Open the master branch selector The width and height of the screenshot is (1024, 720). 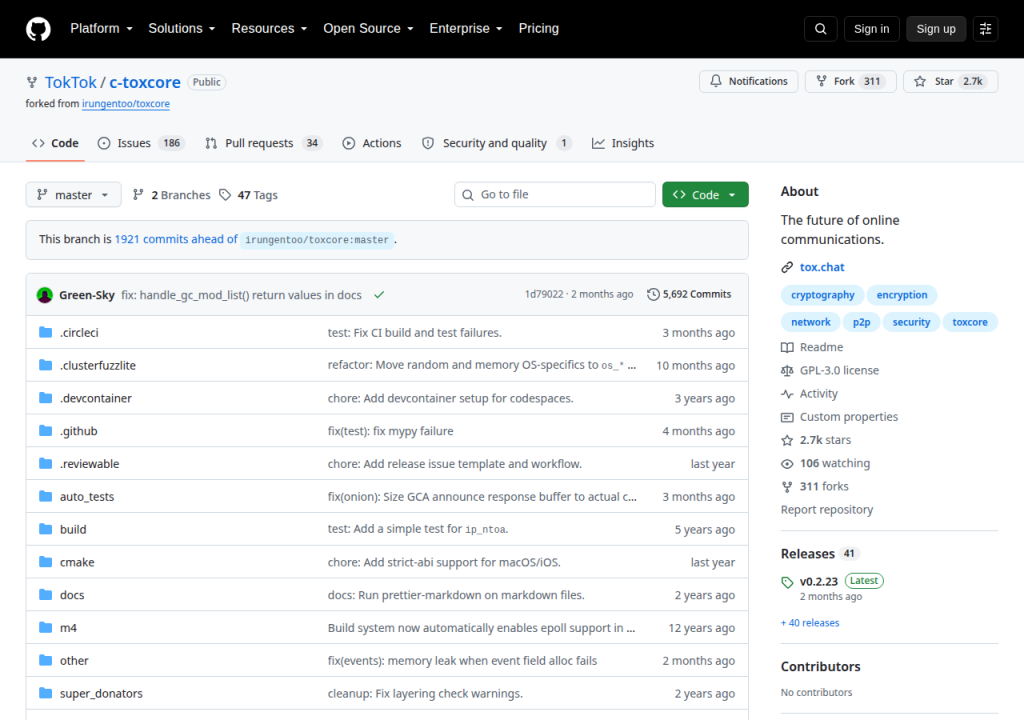73,195
